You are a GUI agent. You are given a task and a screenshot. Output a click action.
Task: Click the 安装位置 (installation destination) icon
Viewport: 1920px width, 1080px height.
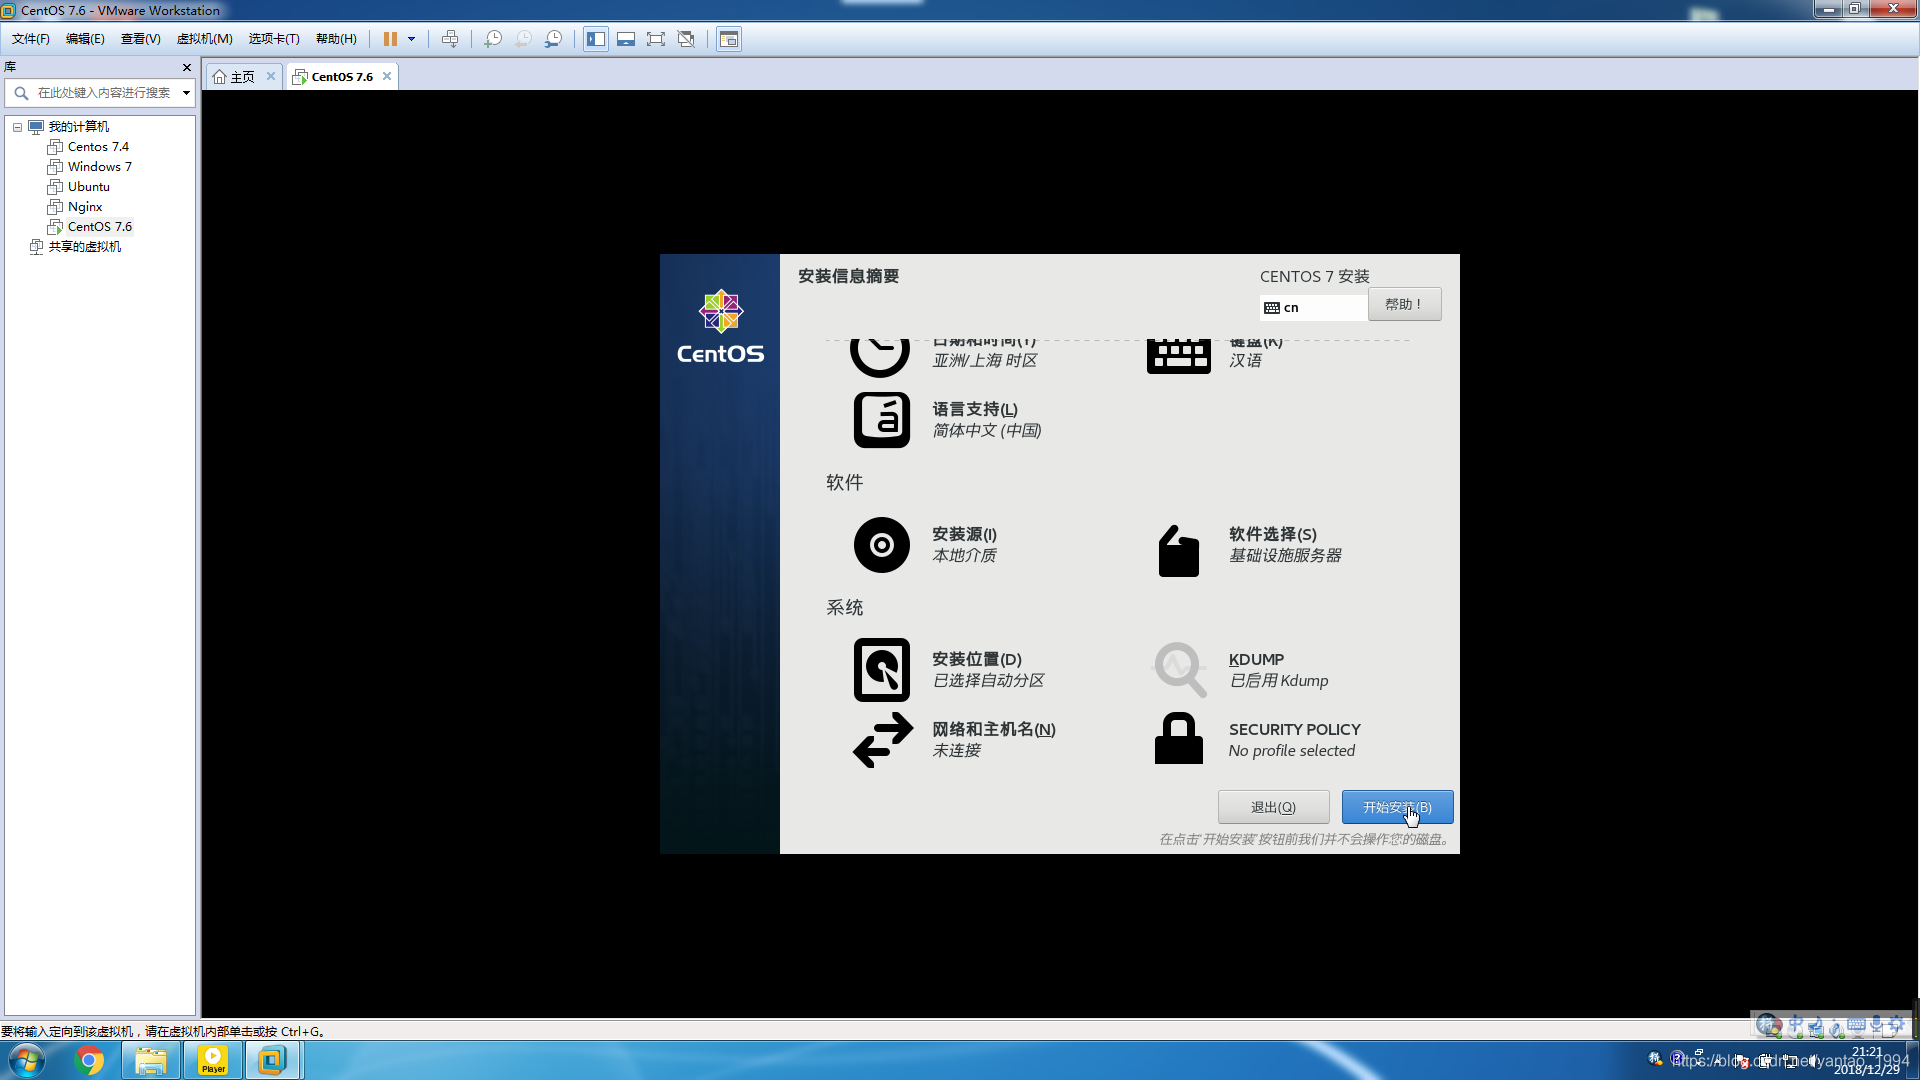click(882, 670)
